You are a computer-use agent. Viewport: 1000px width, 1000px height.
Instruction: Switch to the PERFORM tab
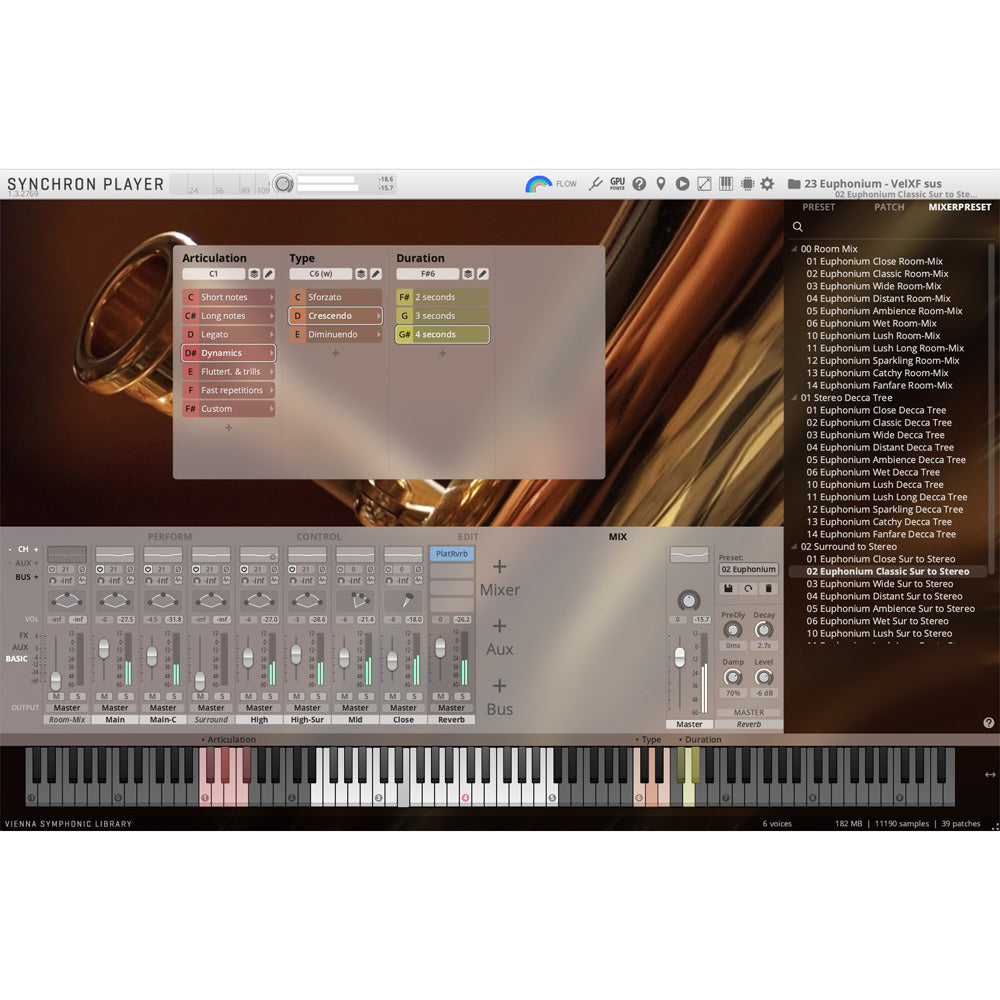[x=170, y=537]
